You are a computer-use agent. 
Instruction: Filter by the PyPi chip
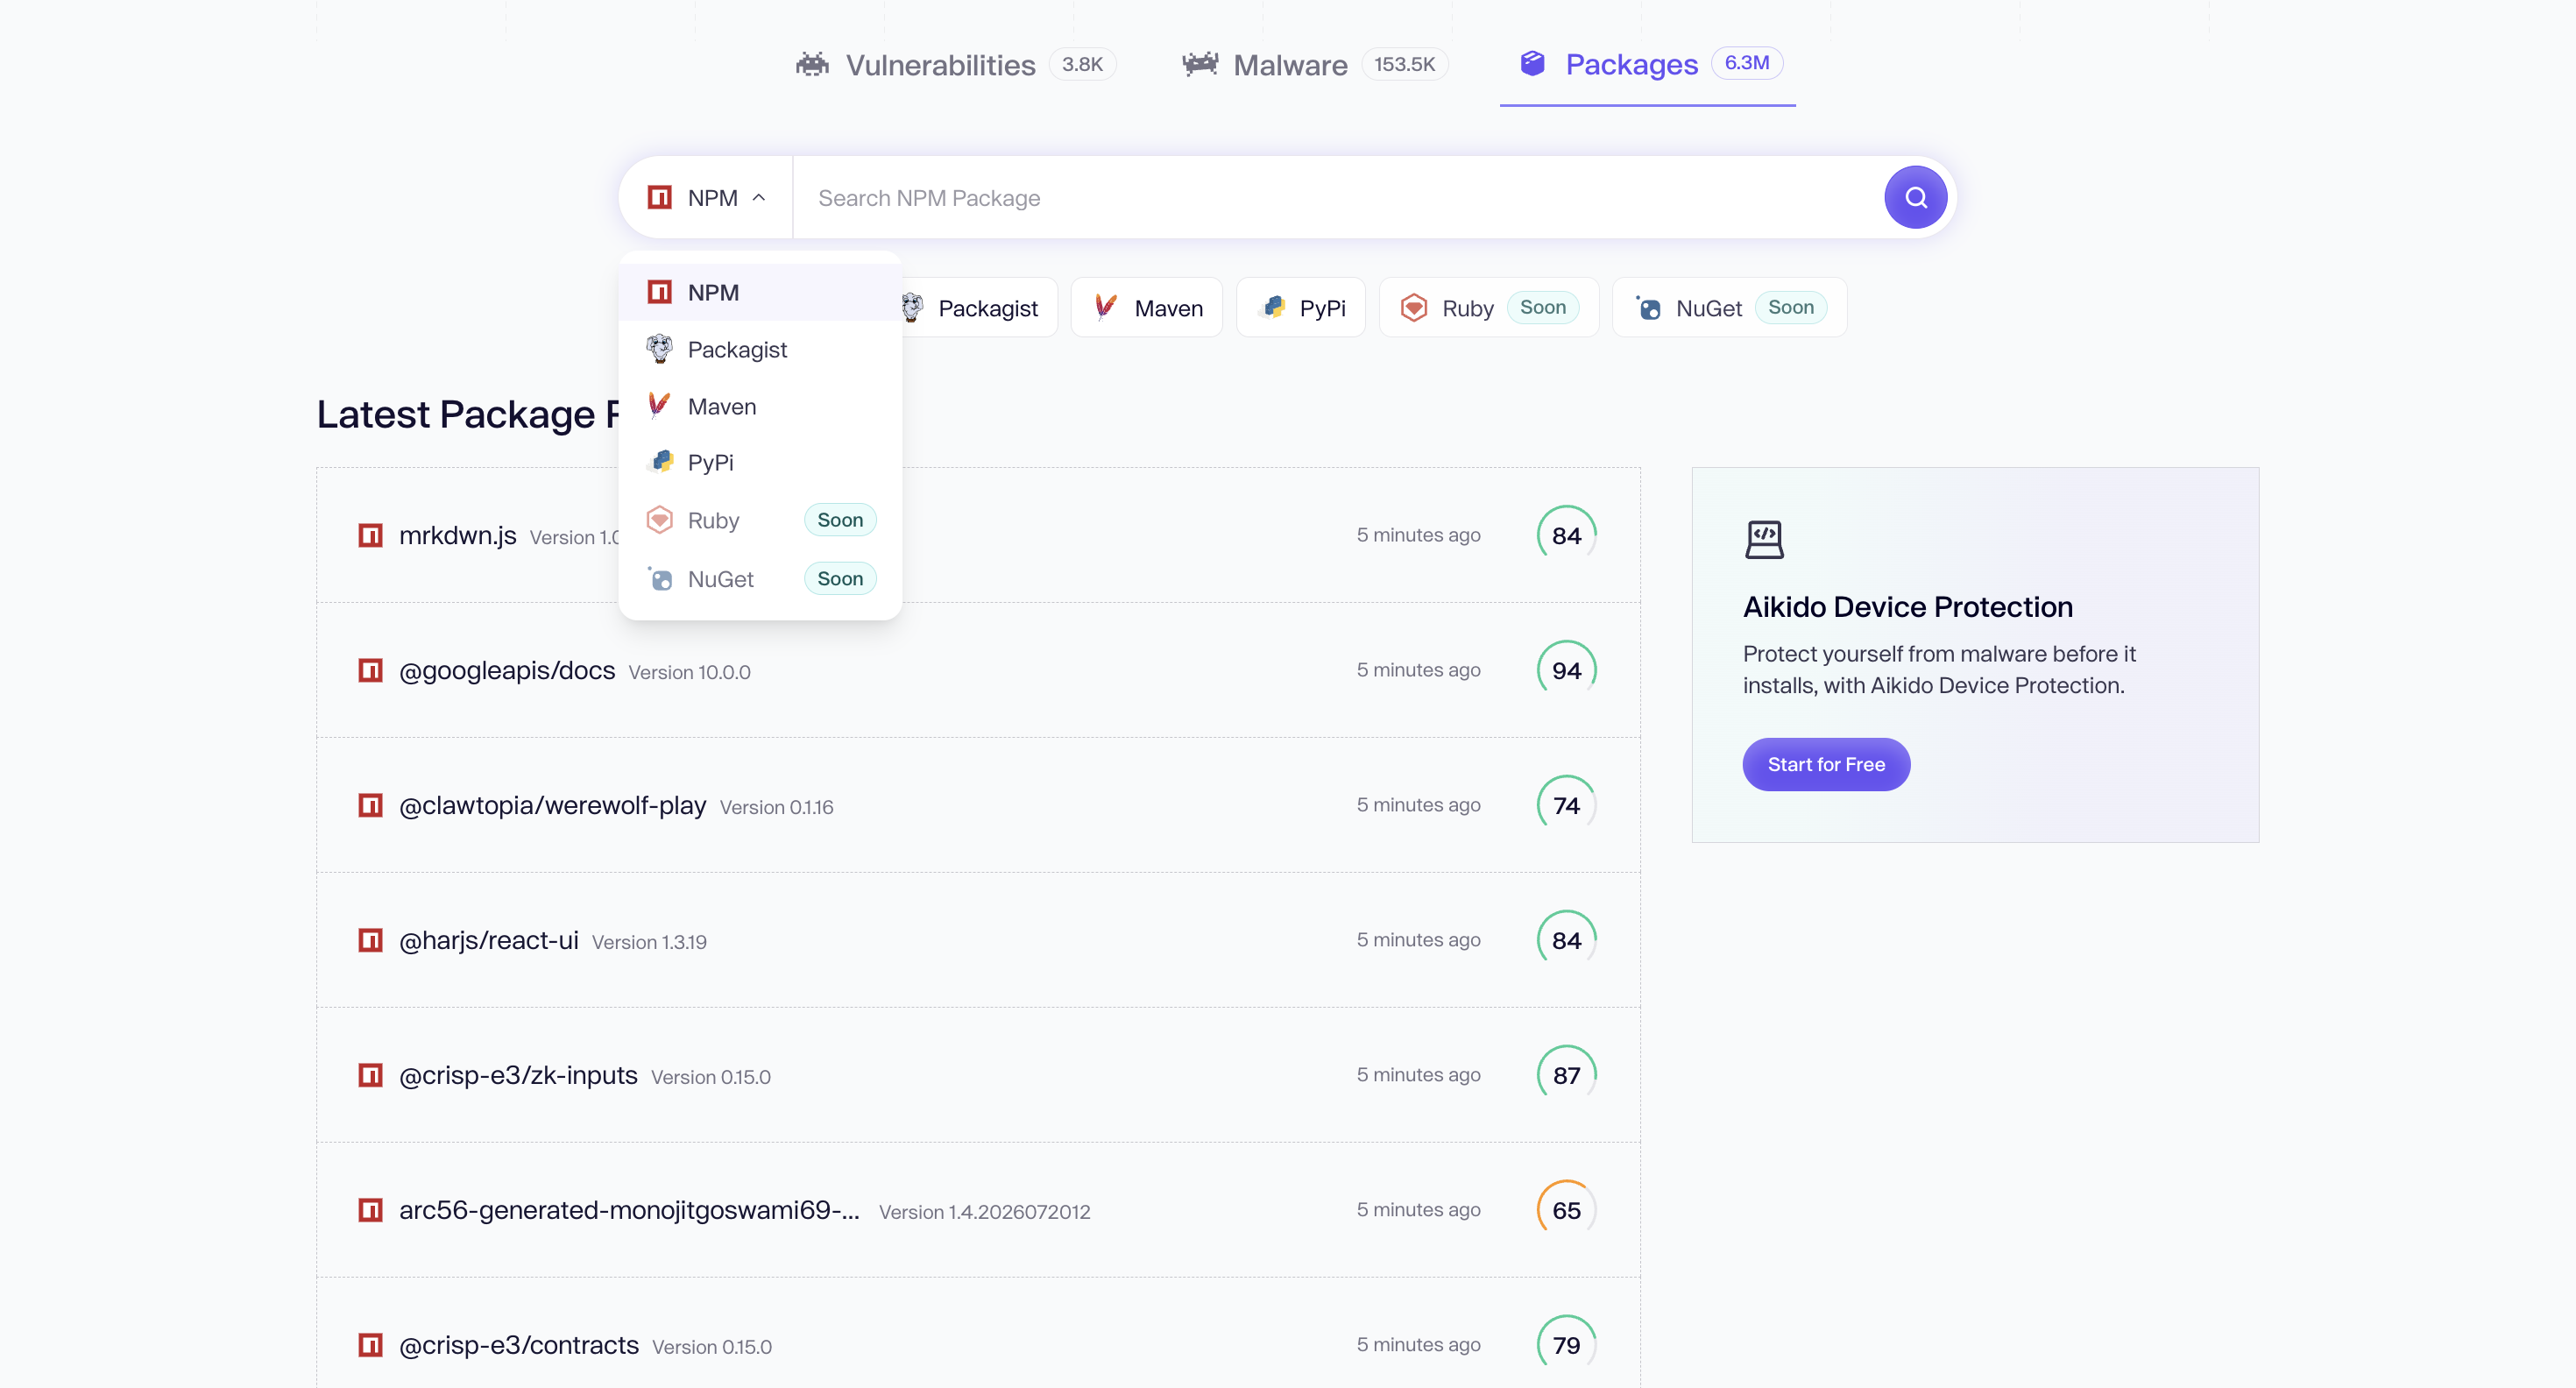[1301, 307]
